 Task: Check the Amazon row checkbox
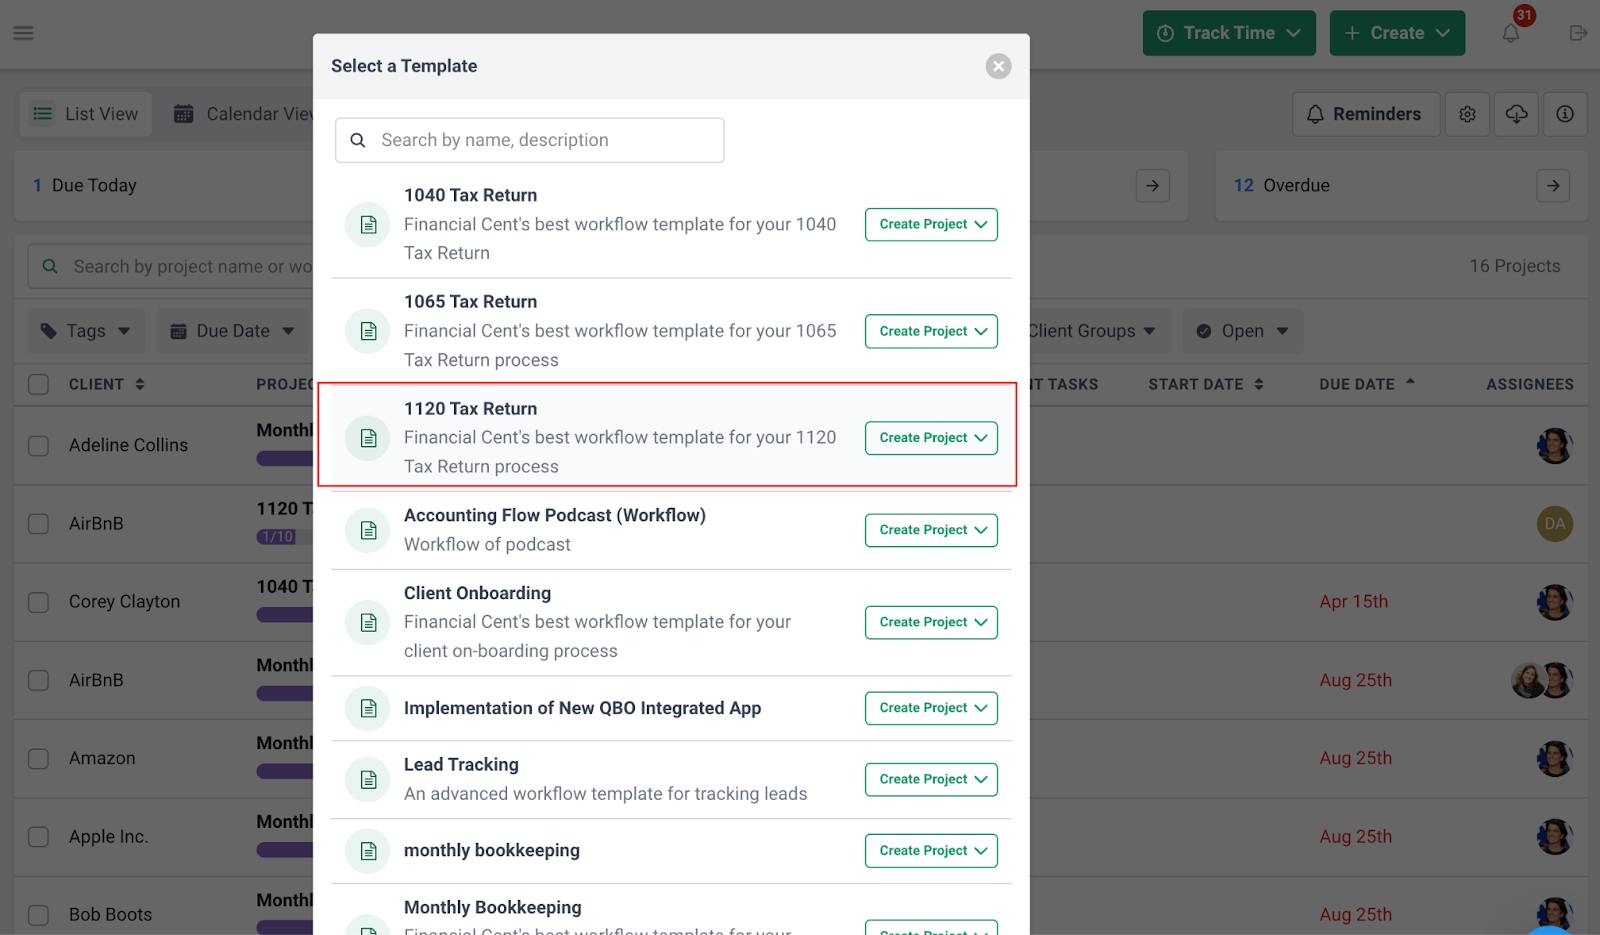(38, 758)
